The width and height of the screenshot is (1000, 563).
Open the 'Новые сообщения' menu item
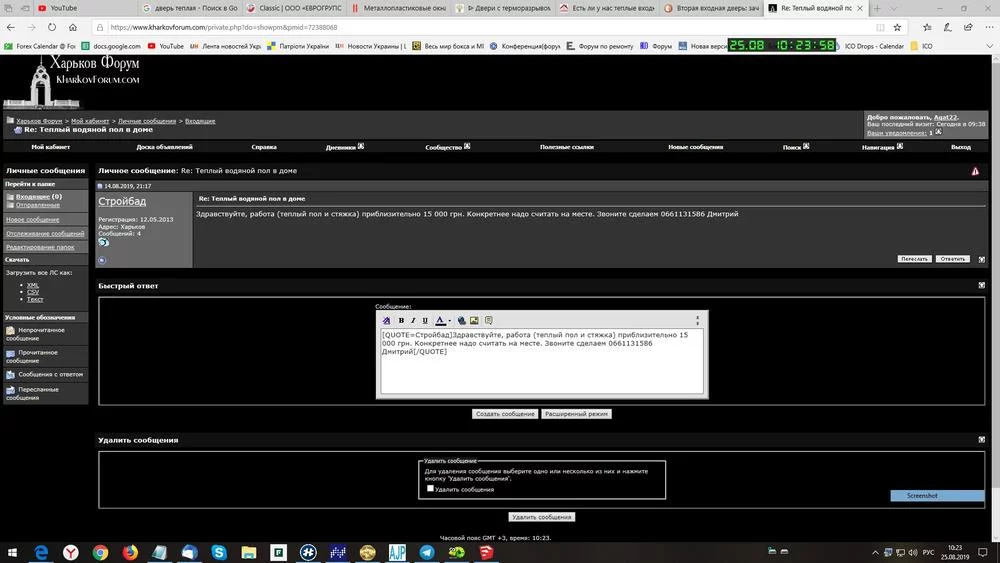click(x=695, y=147)
